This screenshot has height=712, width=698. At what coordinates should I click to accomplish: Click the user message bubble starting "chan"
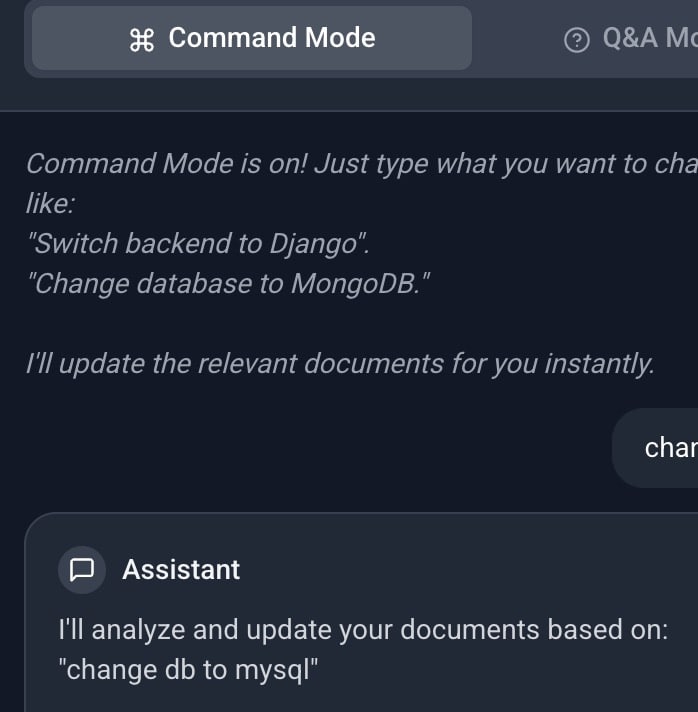click(662, 447)
